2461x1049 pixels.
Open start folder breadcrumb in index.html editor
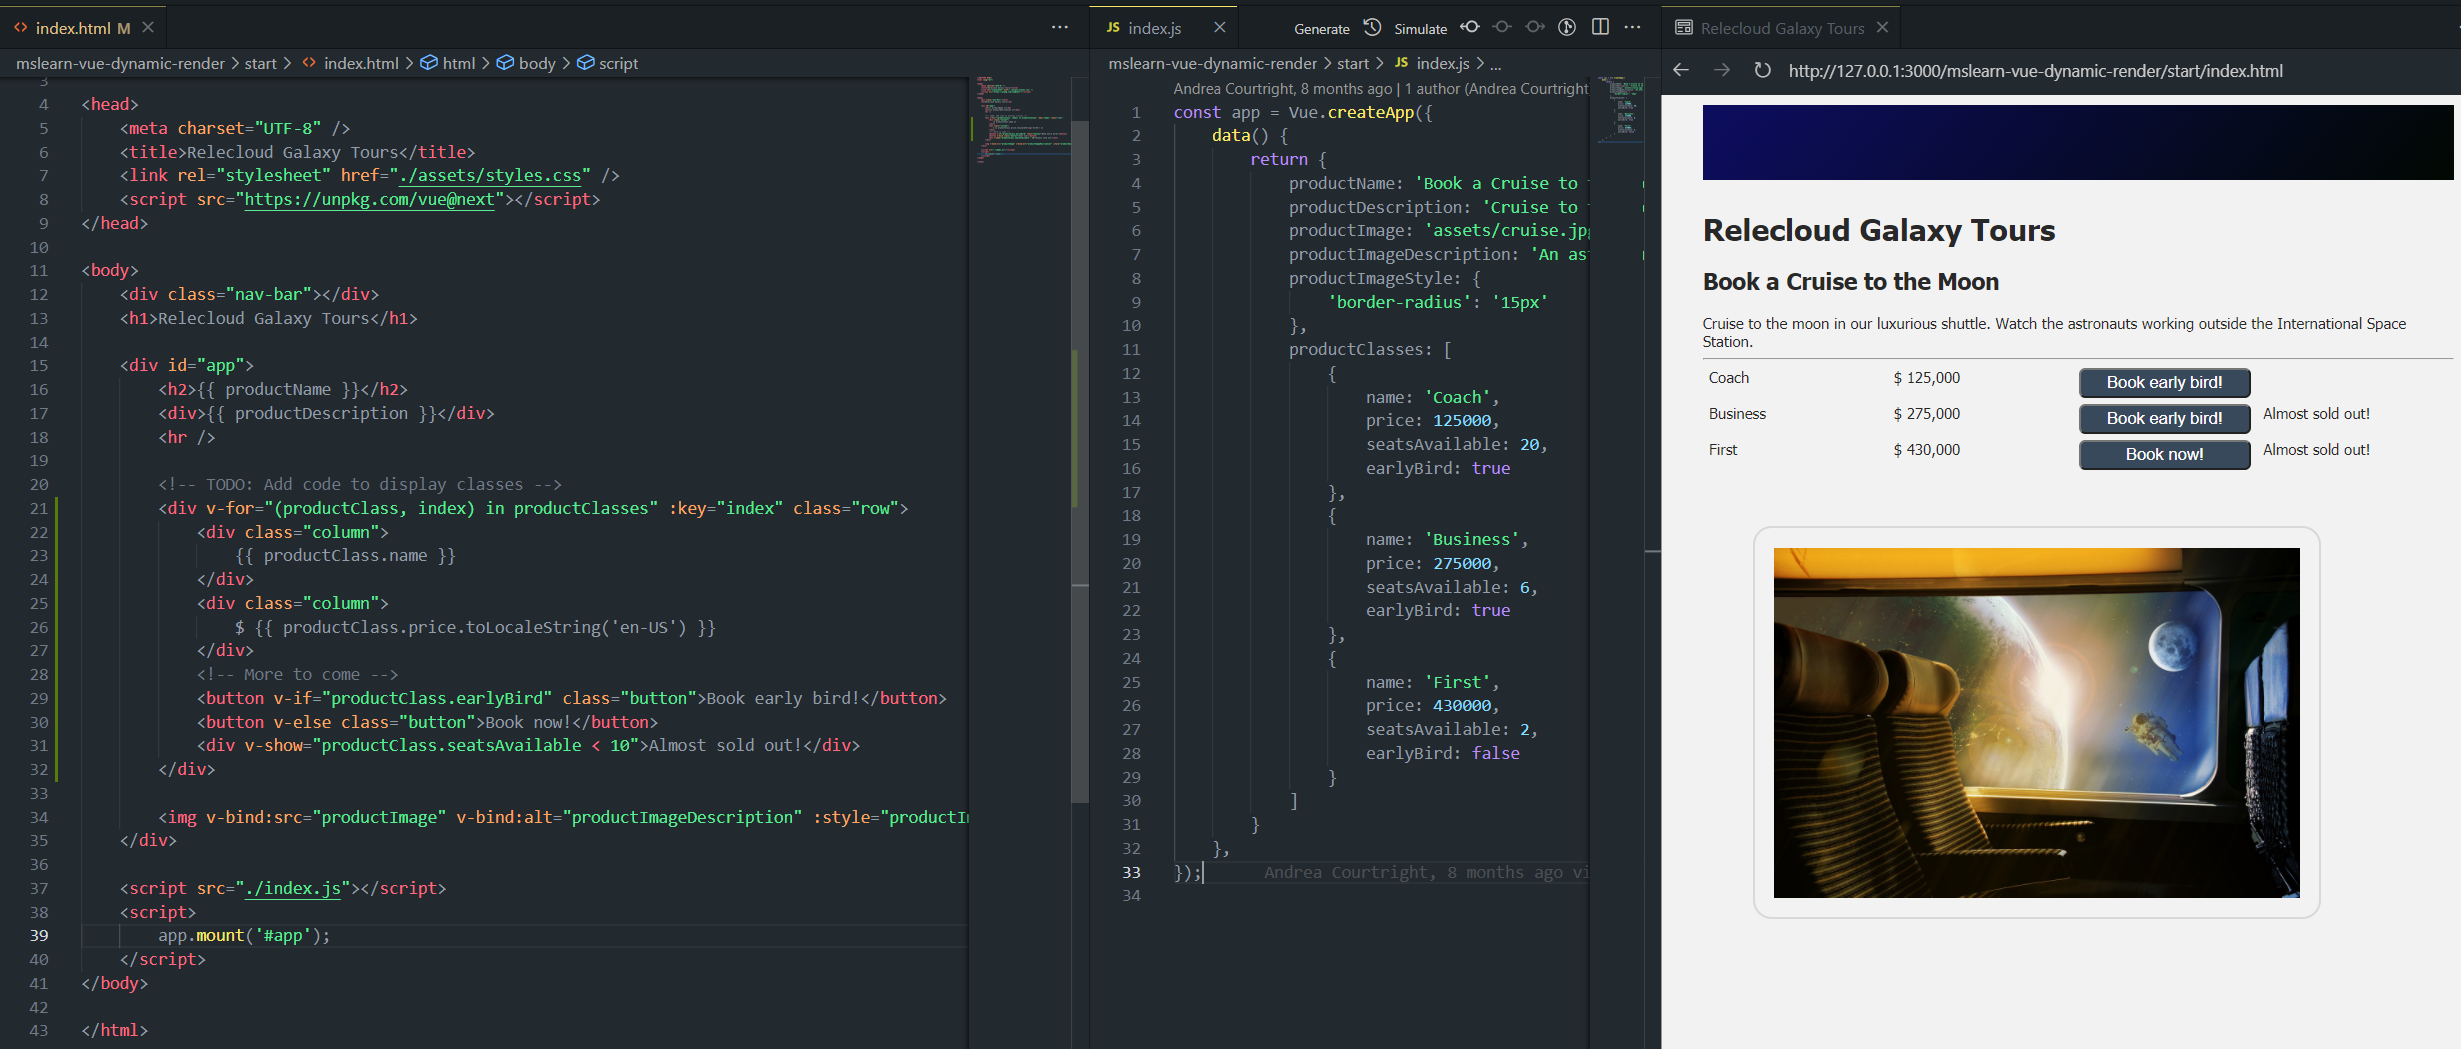tap(260, 63)
